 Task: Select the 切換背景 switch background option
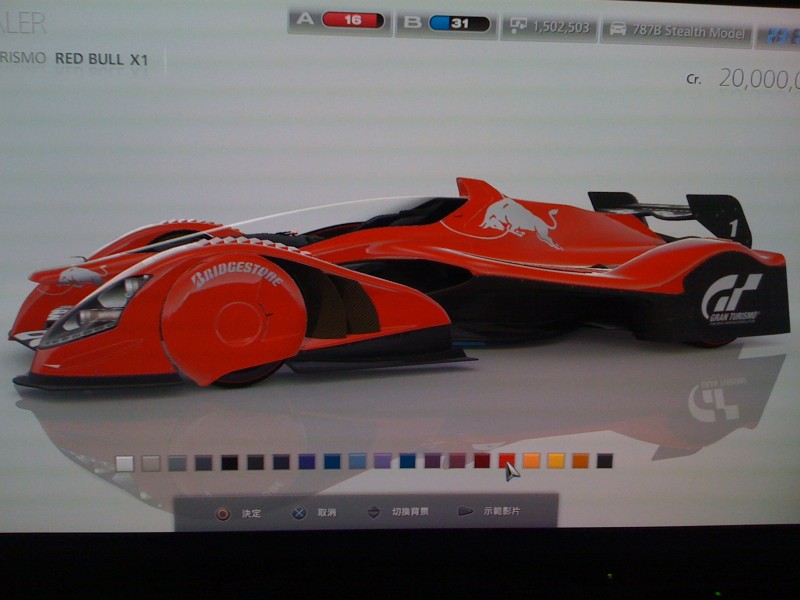(x=398, y=511)
